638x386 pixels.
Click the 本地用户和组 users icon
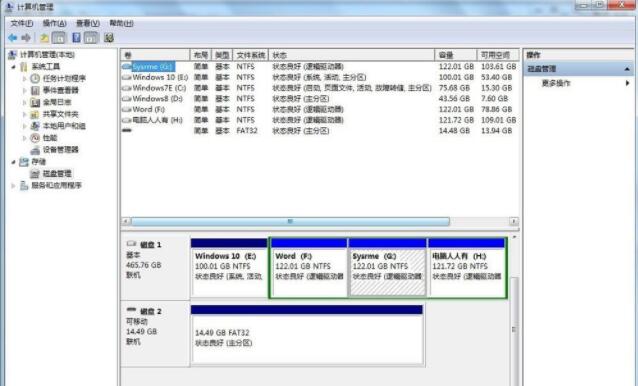click(35, 126)
